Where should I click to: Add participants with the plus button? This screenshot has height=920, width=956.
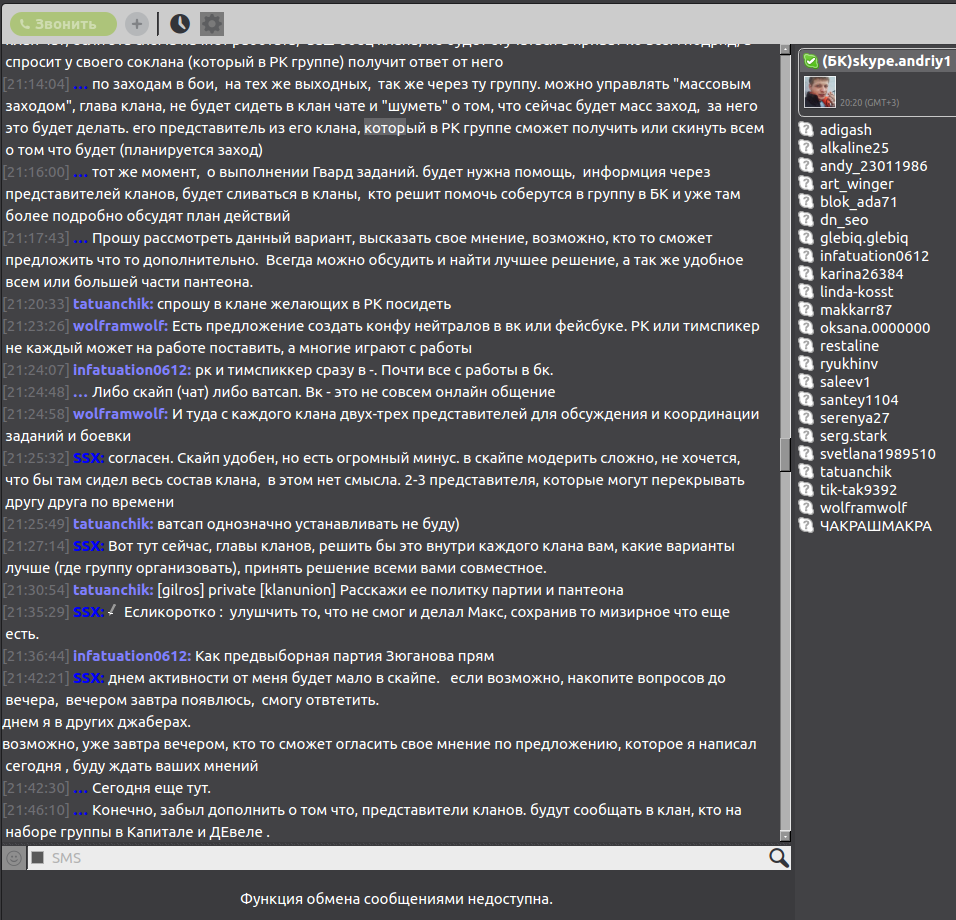coord(137,24)
